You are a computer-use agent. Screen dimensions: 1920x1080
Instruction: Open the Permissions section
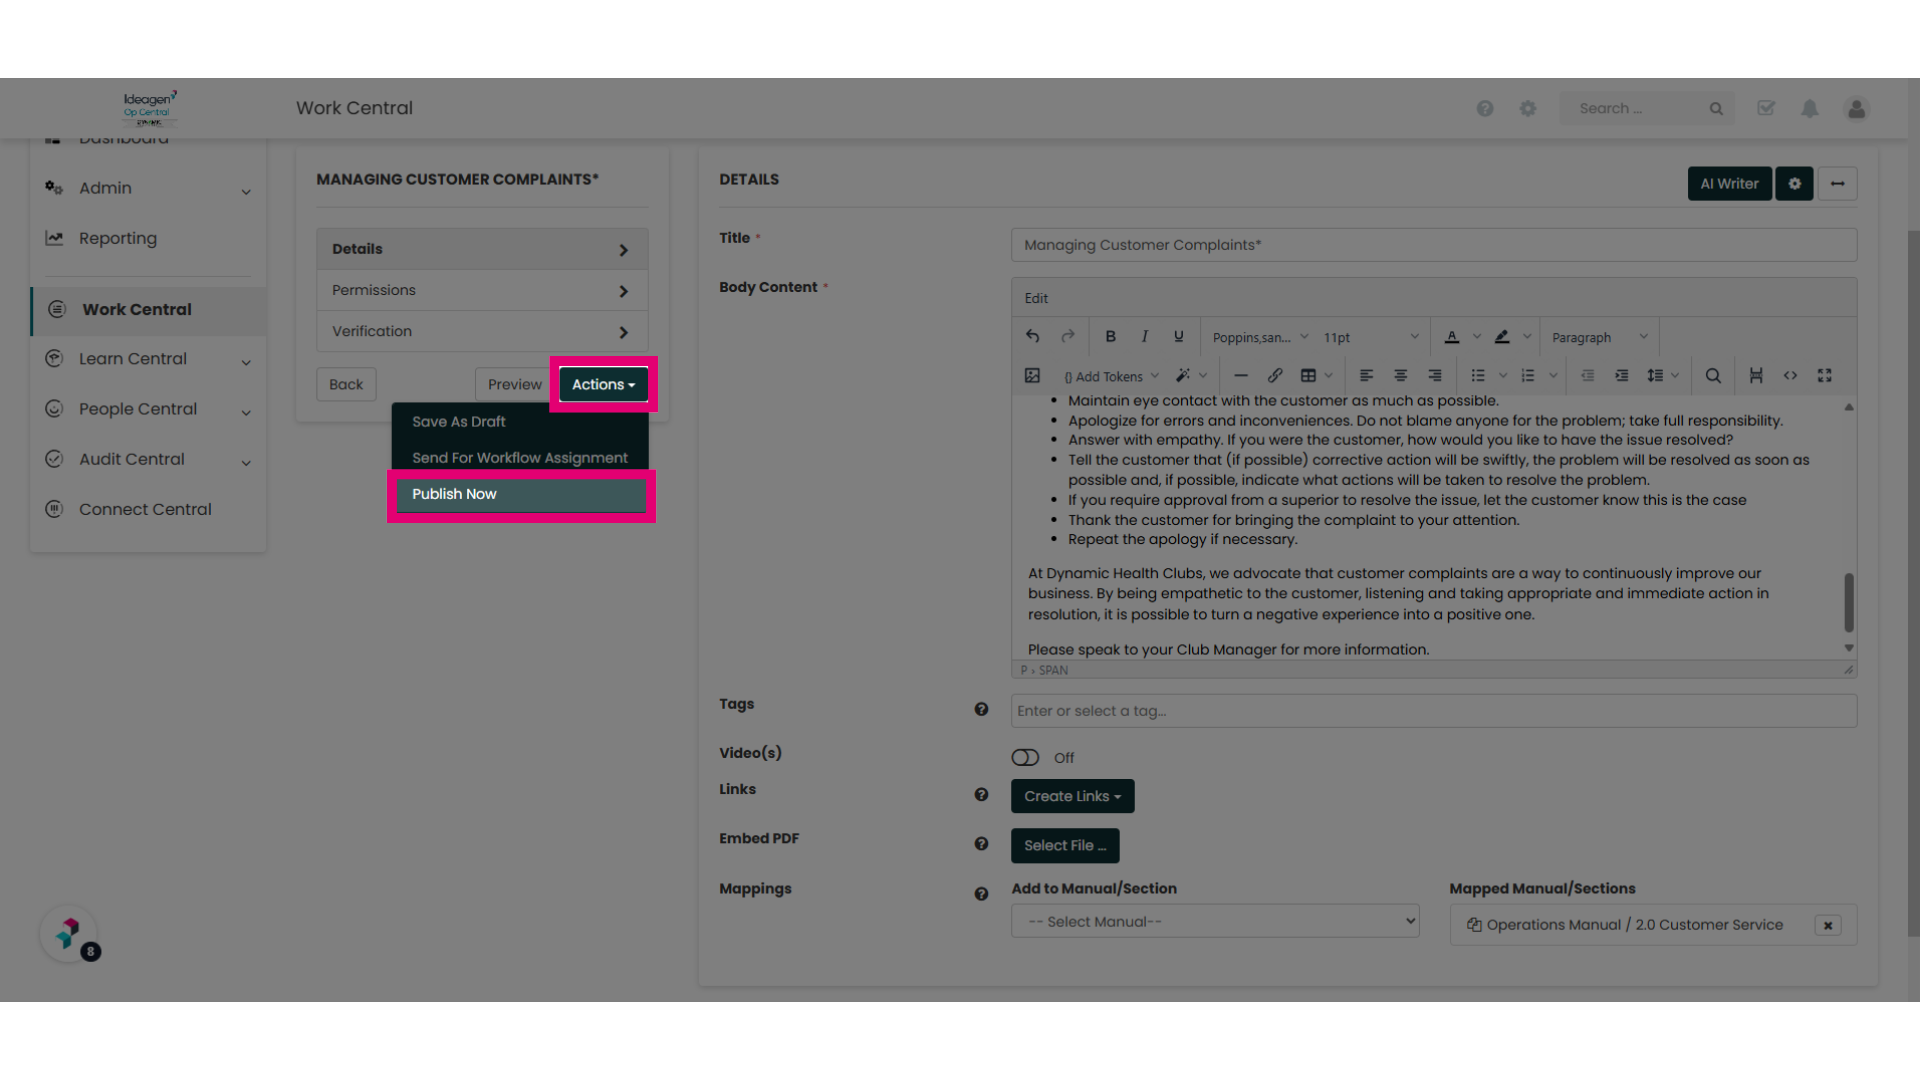(x=482, y=290)
